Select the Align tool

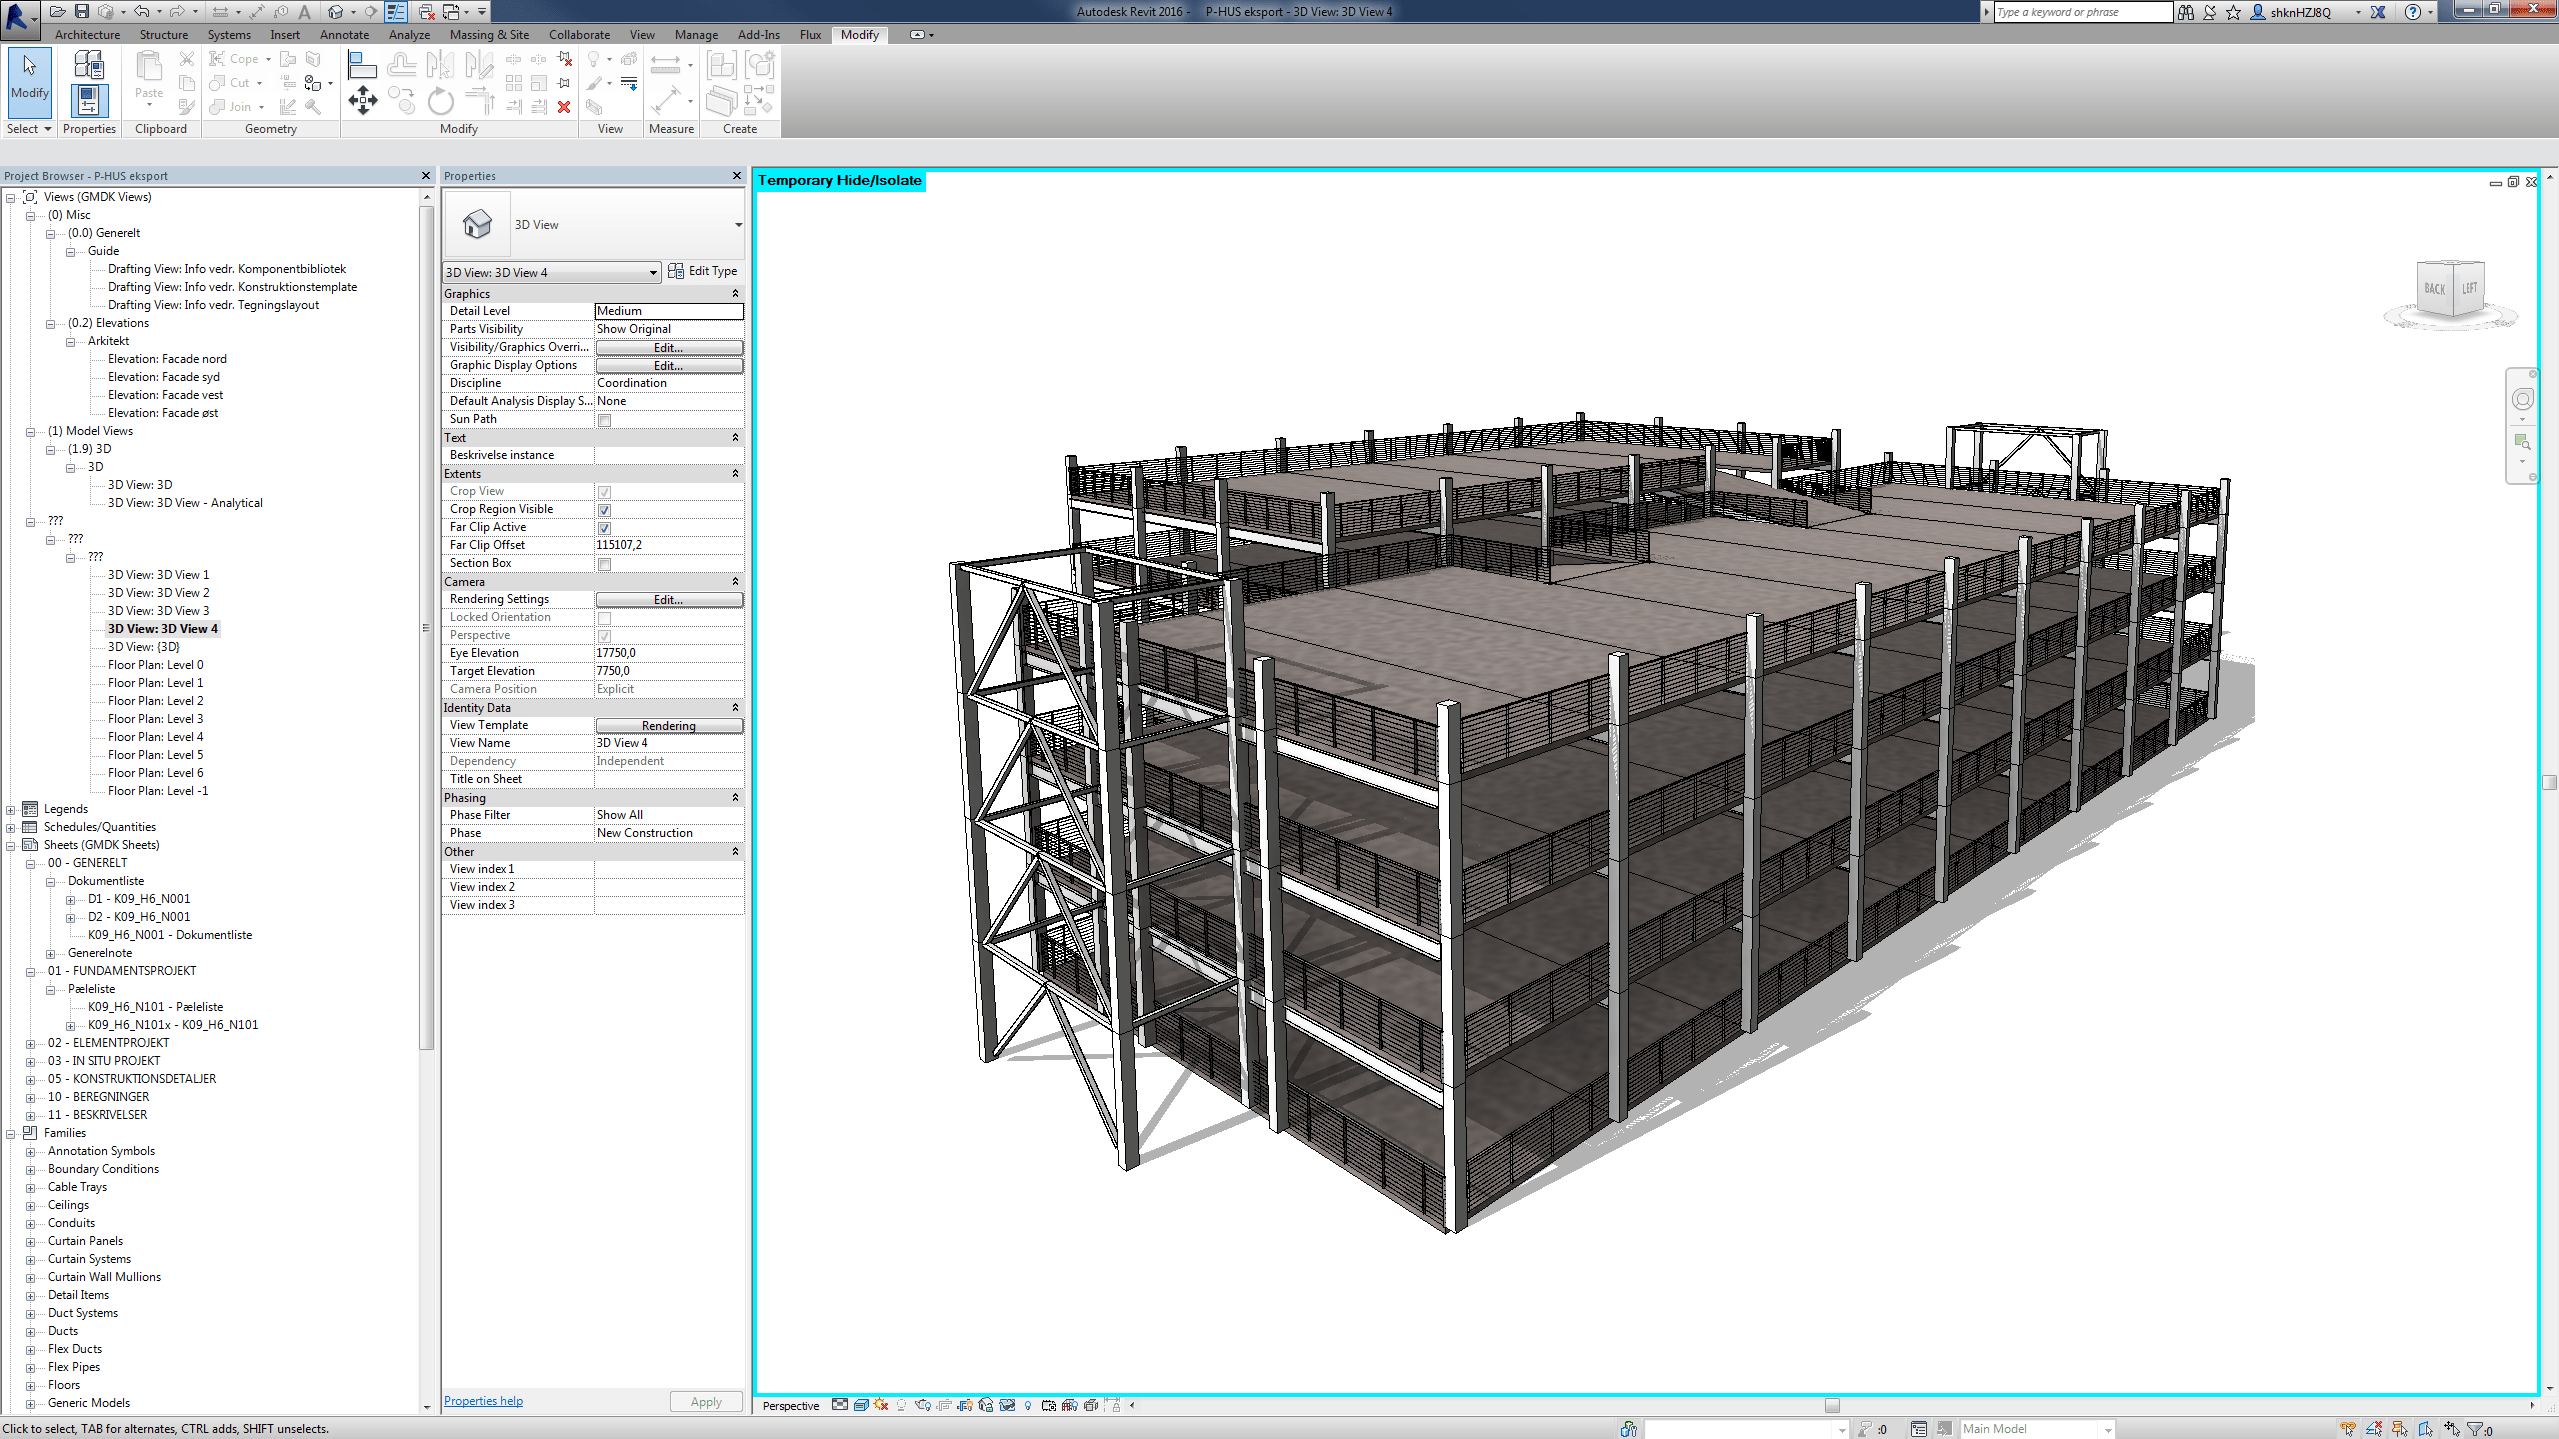click(x=362, y=64)
